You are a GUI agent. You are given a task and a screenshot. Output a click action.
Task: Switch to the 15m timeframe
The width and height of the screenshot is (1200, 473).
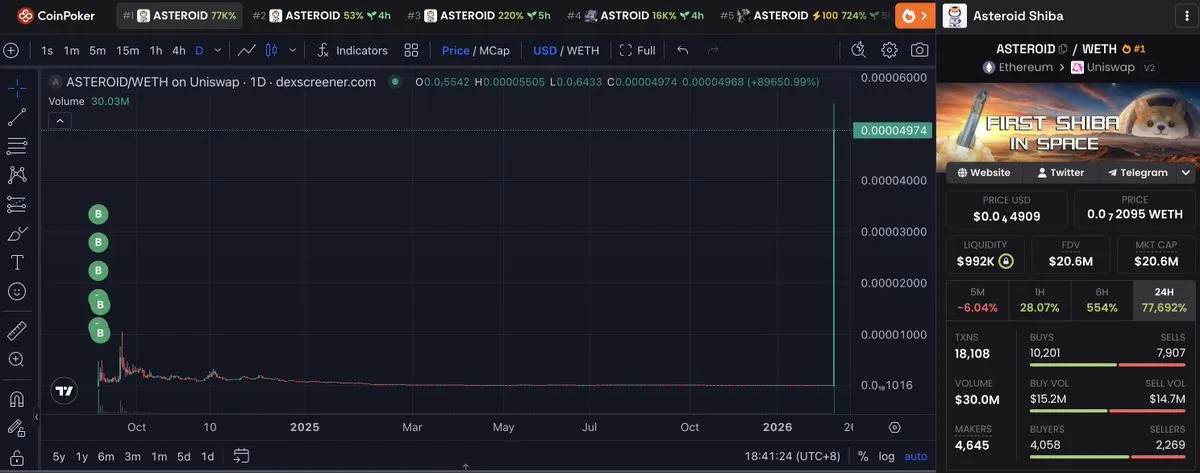(127, 50)
